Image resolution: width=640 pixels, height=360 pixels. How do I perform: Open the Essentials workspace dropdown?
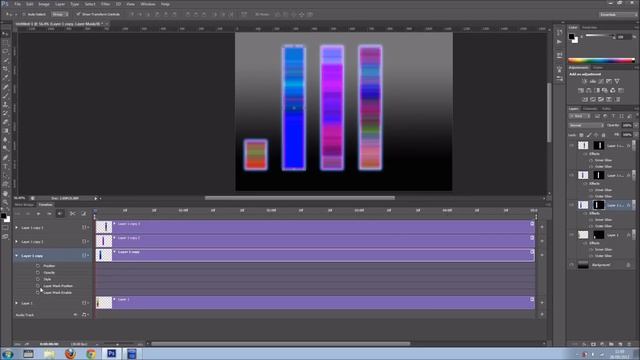(x=617, y=14)
